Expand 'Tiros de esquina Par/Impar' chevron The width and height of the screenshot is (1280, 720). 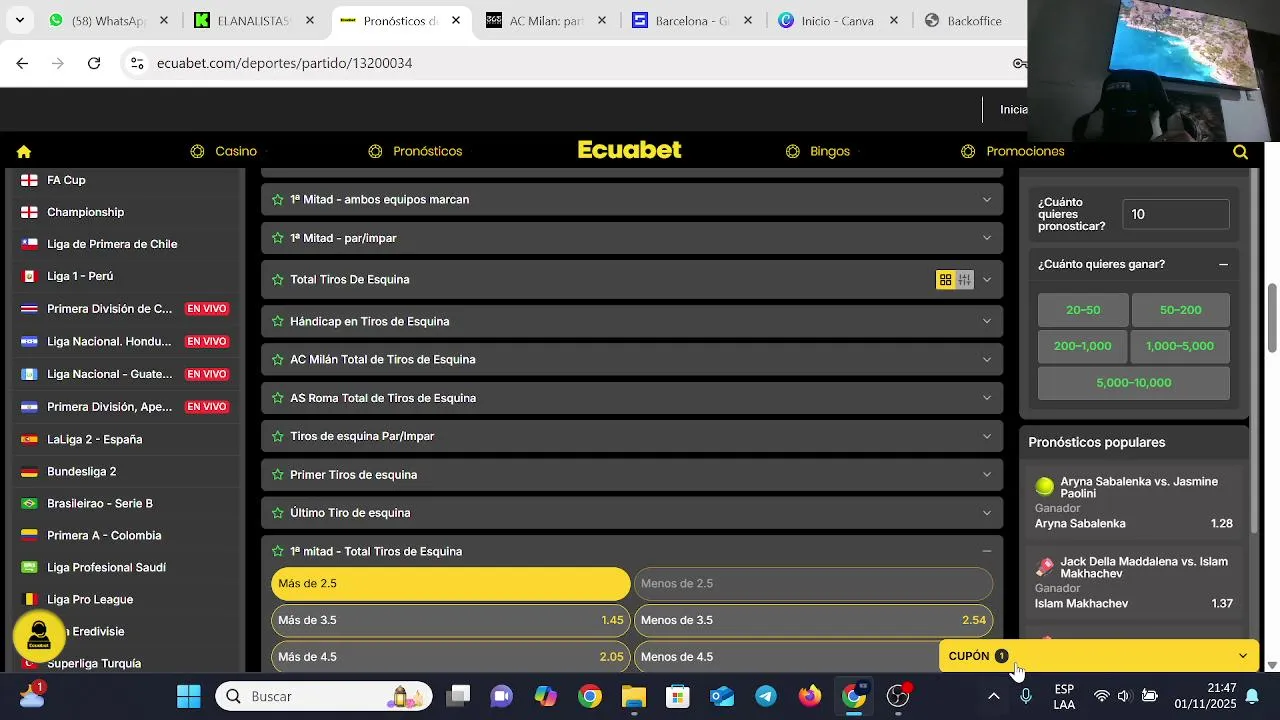click(987, 437)
